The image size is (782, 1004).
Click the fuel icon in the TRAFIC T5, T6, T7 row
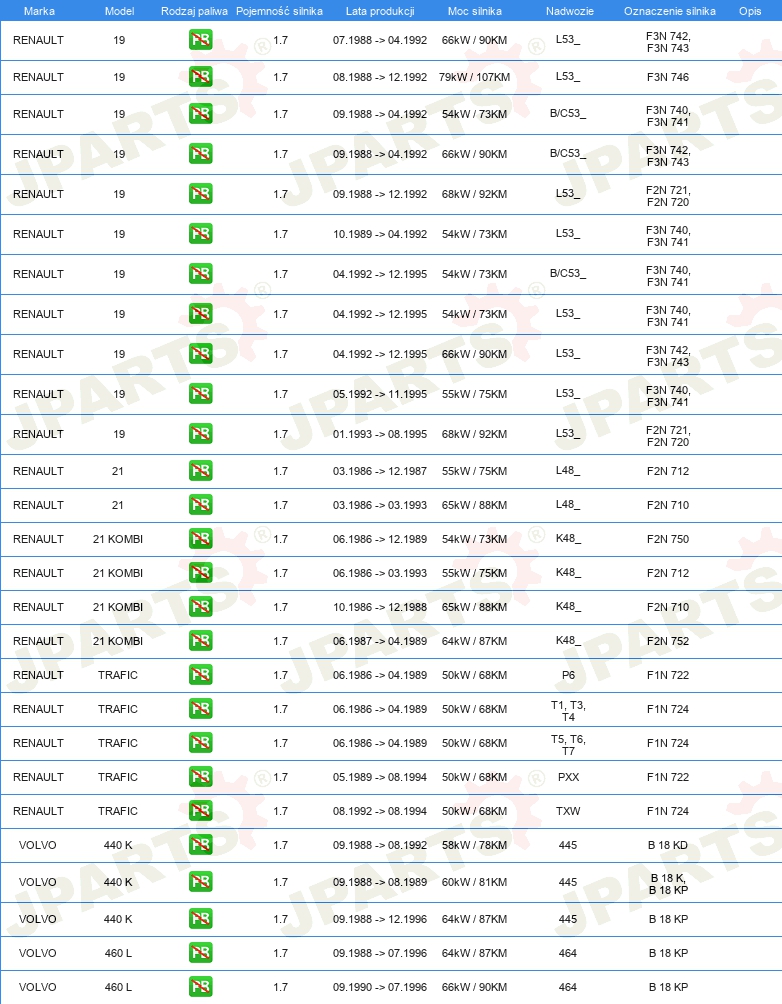tap(200, 742)
